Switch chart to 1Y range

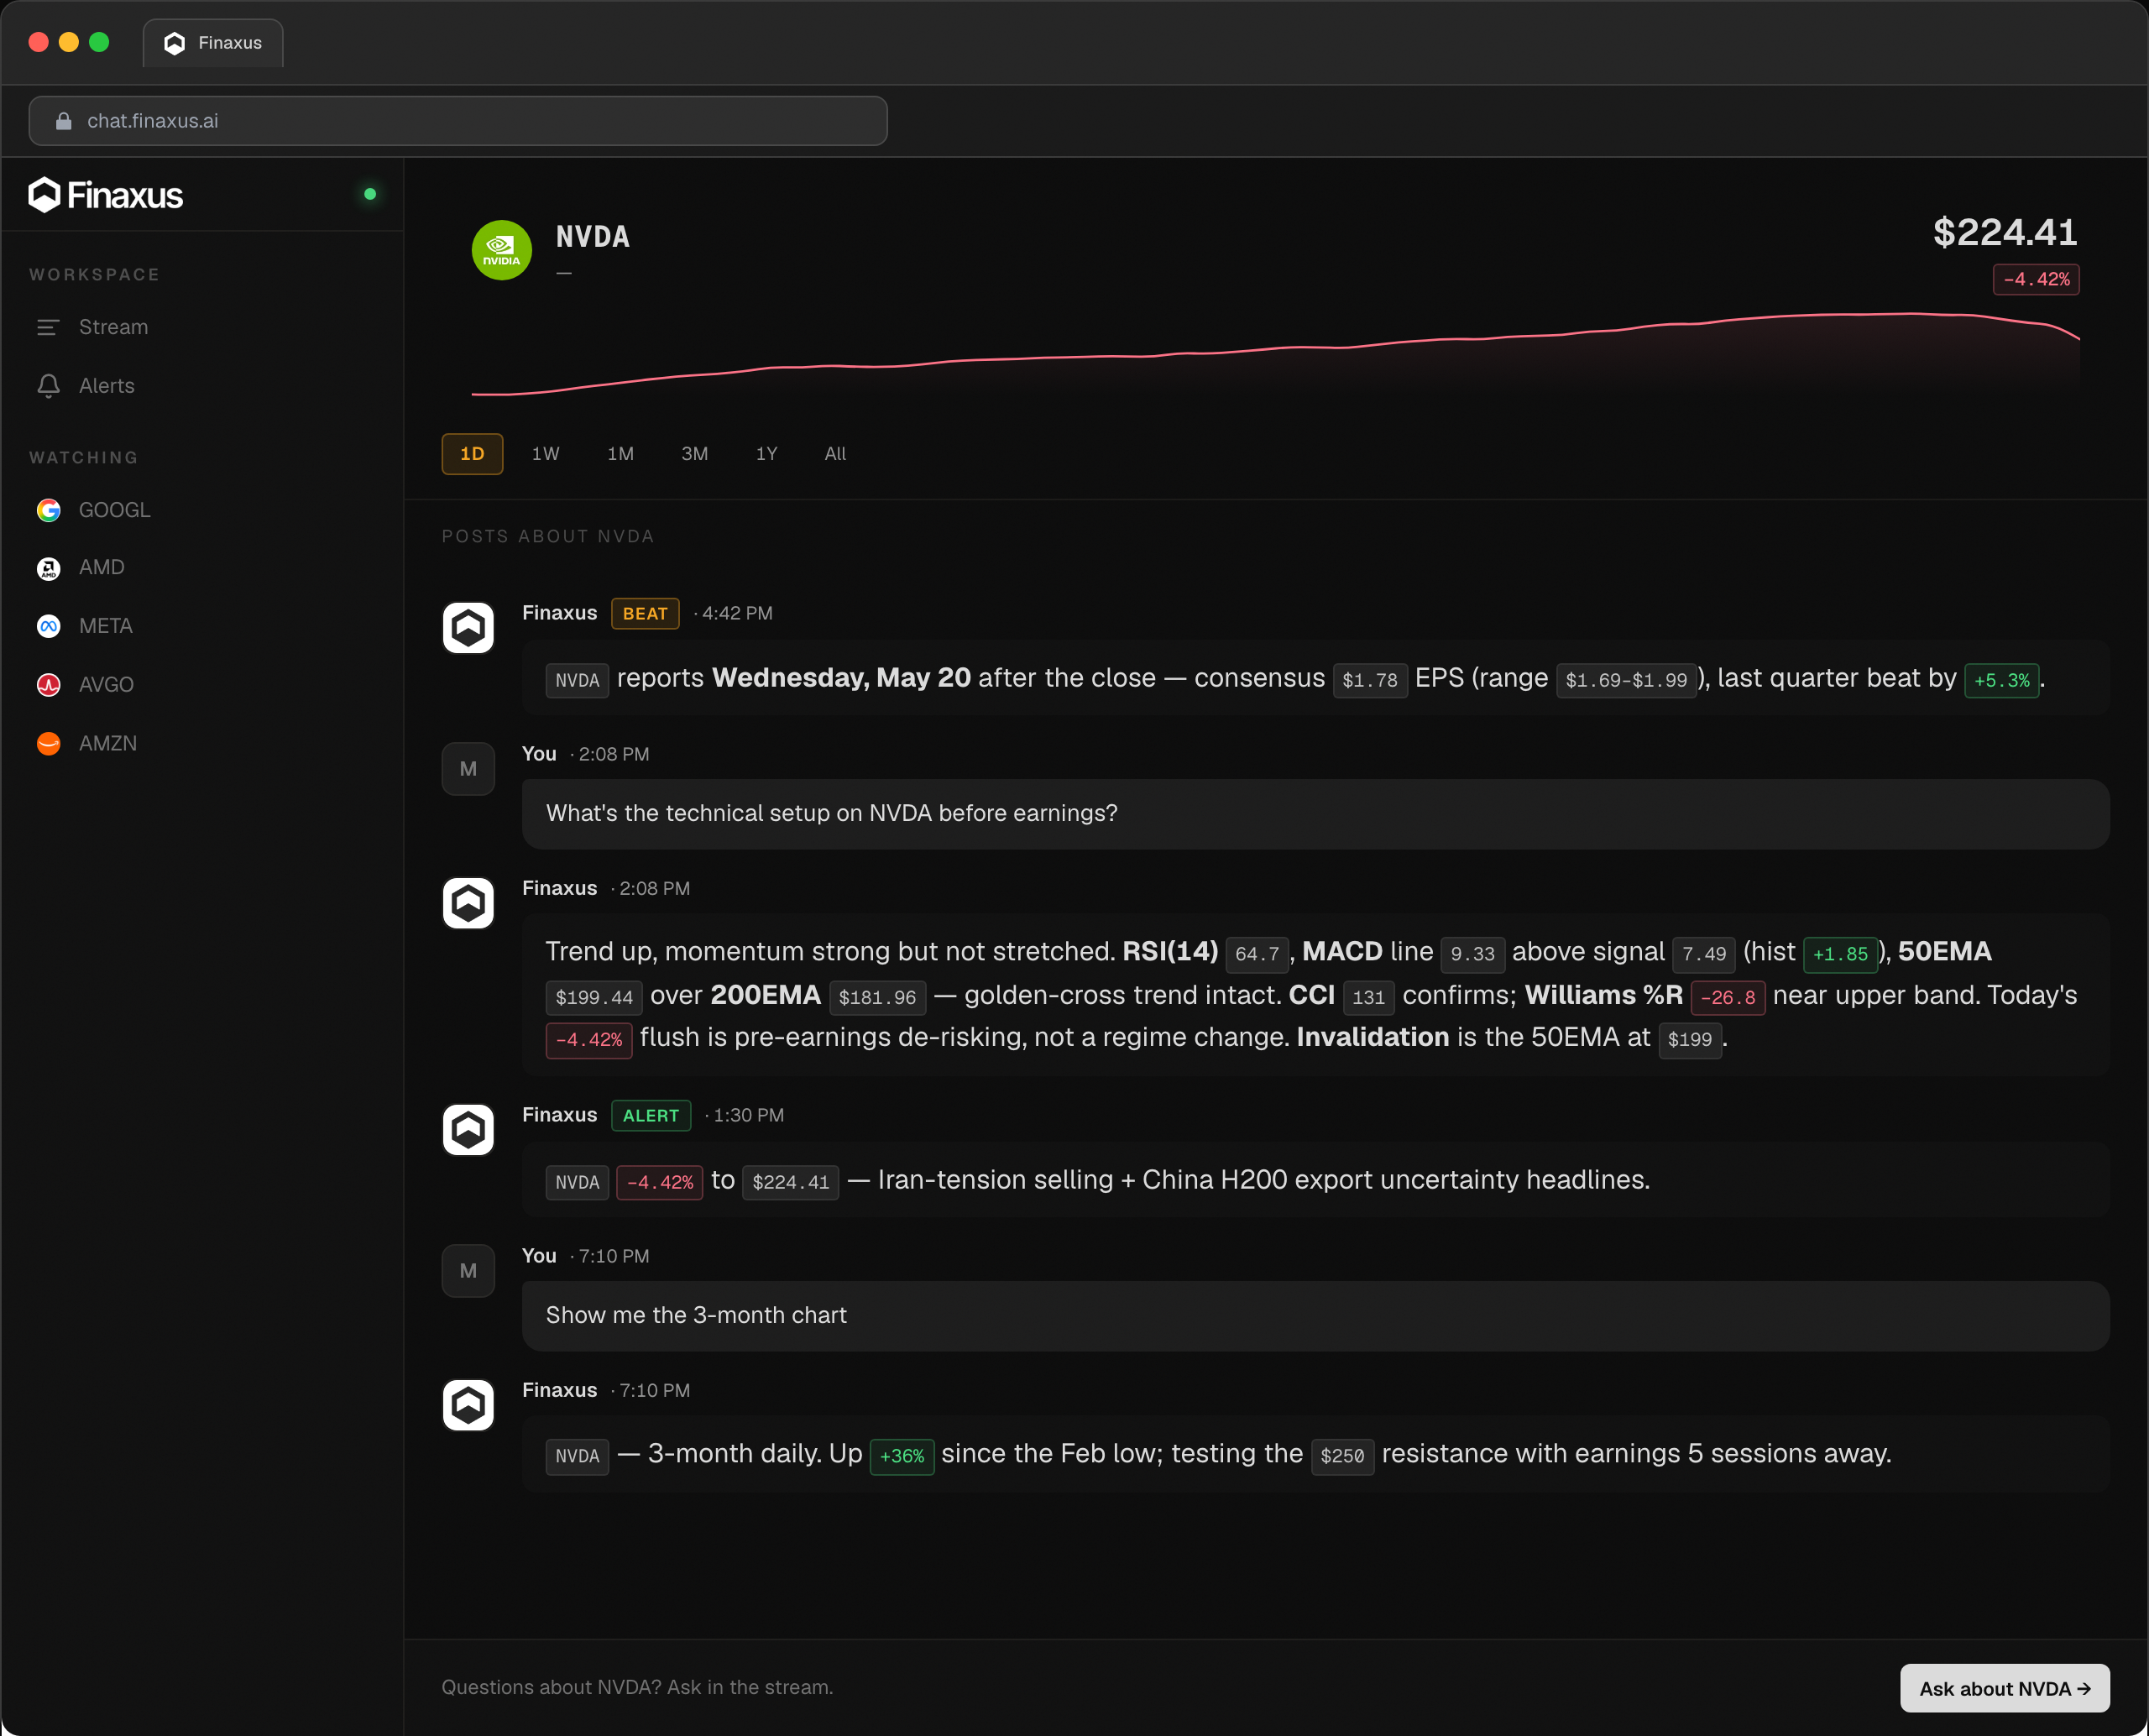coord(766,454)
